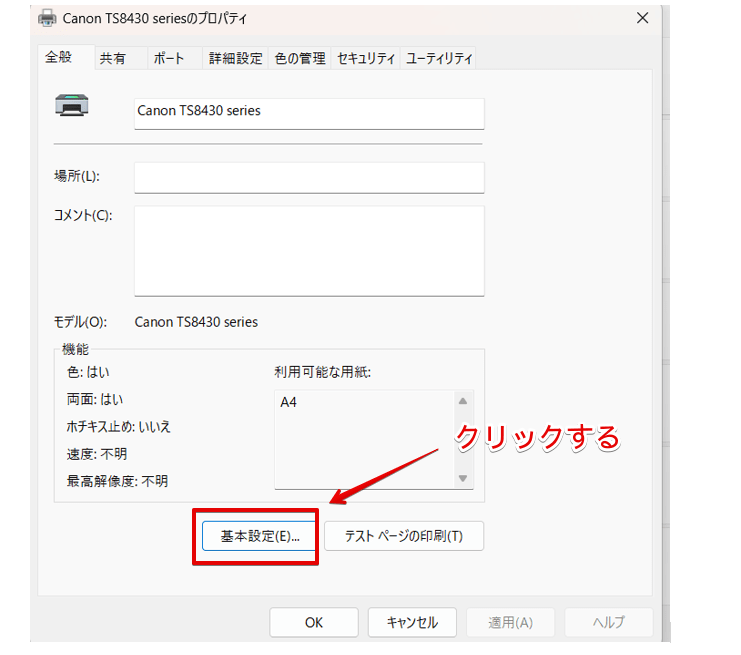Click the キャンセル button
Screen dimensions: 741x655
(412, 622)
